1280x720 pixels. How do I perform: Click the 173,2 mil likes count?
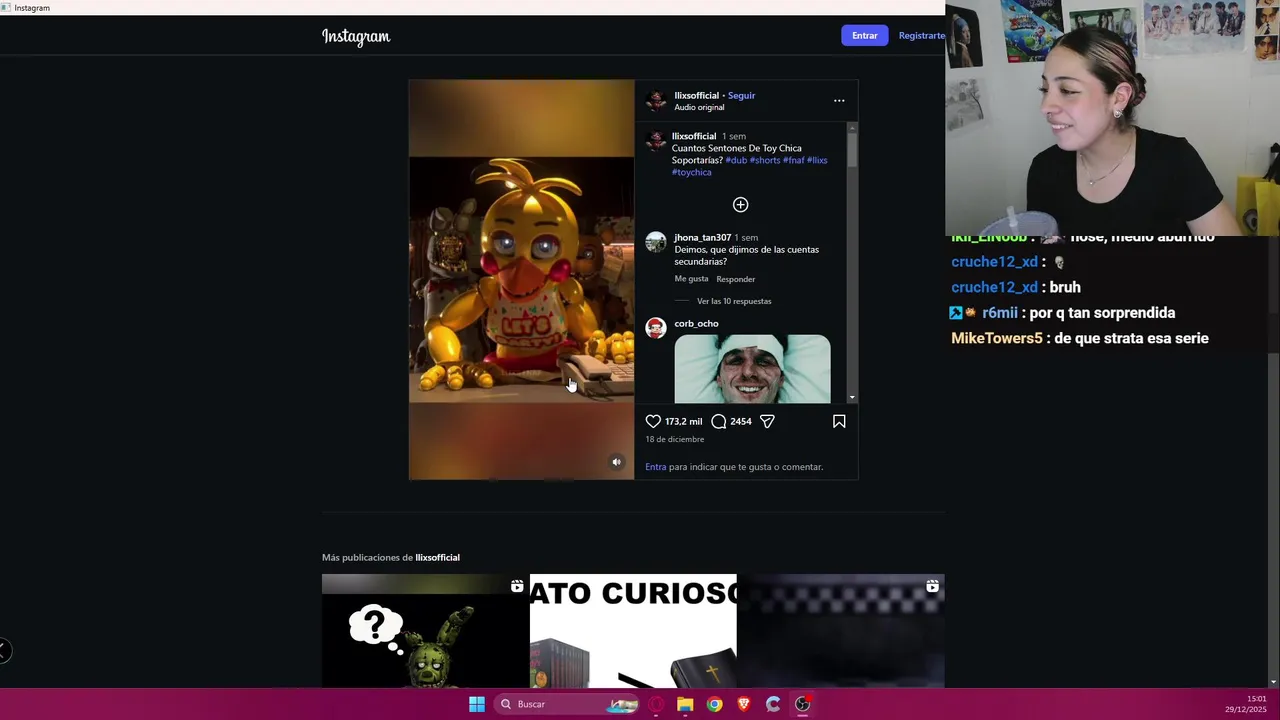pos(683,421)
